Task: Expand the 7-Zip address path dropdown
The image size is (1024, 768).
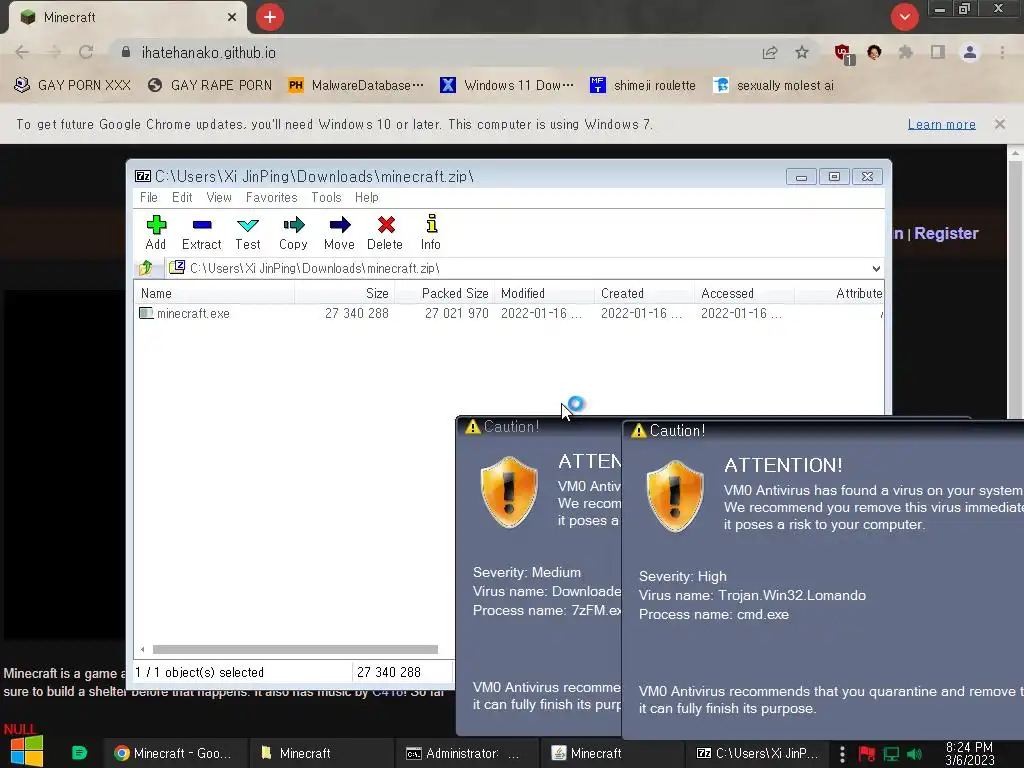Action: pos(876,268)
